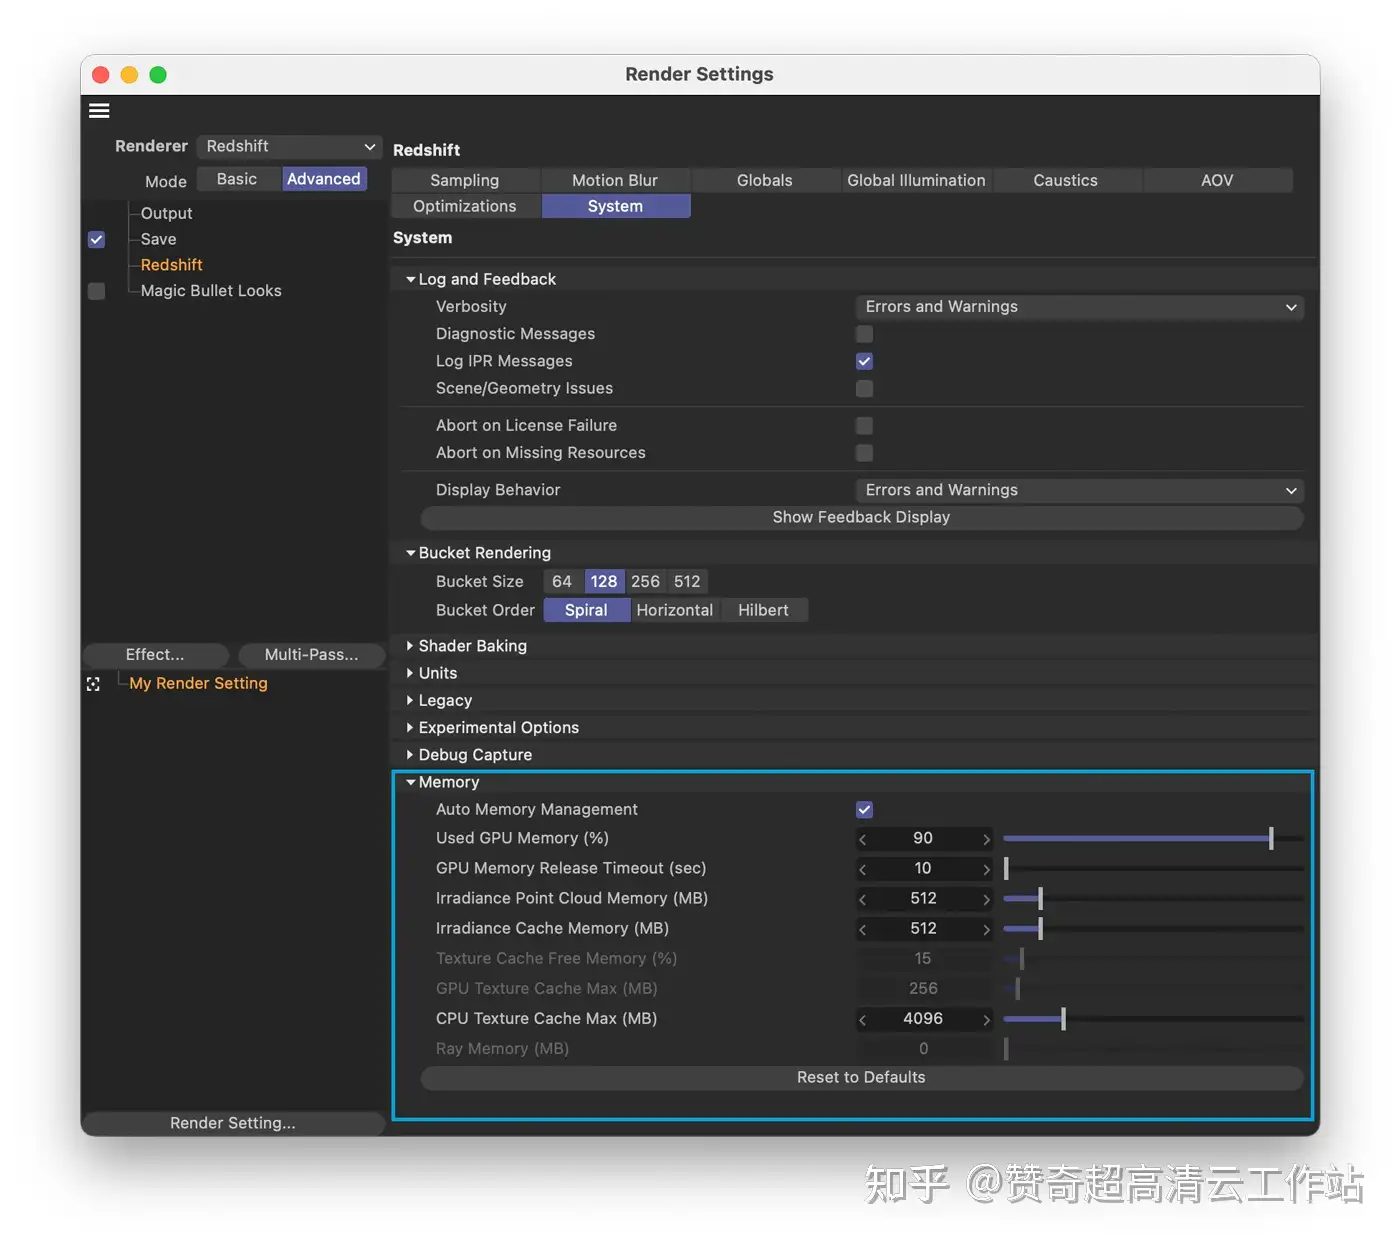This screenshot has width=1400, height=1242.
Task: Expand the Legacy section
Action: click(410, 700)
